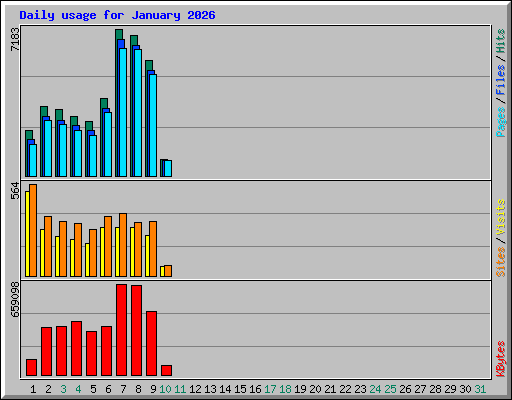Click the yellow Sites bar for day 8

click(x=132, y=252)
